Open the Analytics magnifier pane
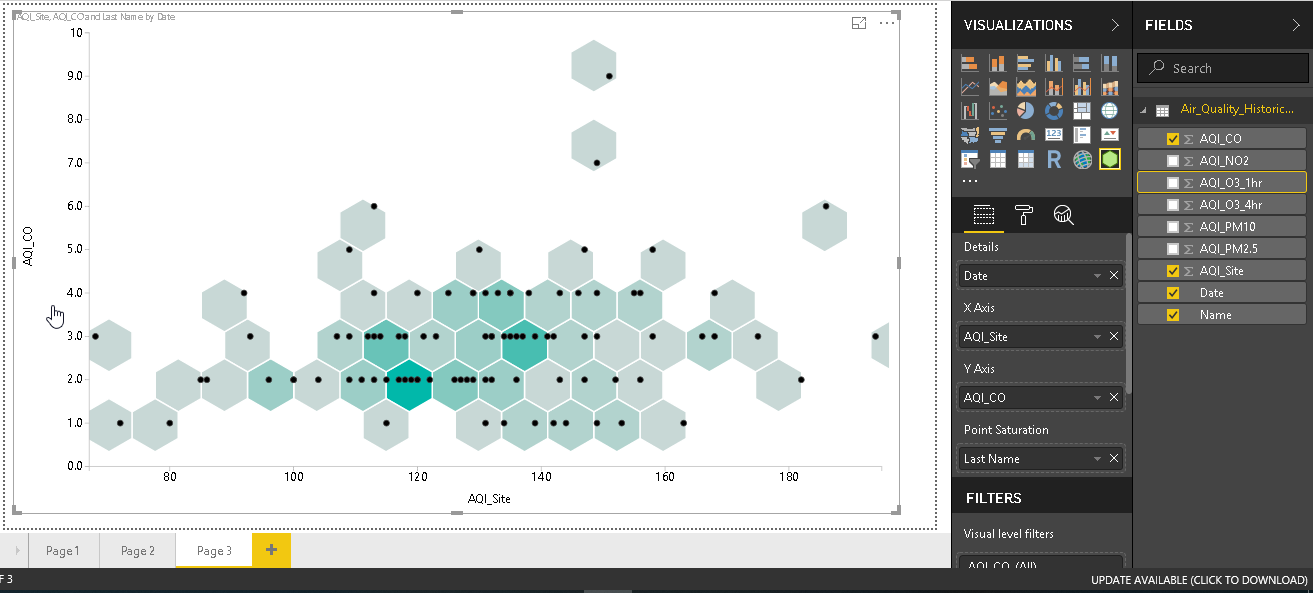 click(1063, 214)
